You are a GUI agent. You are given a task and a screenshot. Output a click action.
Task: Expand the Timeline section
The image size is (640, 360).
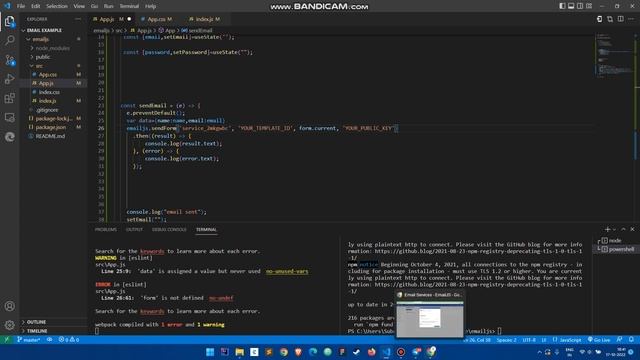[53, 331]
